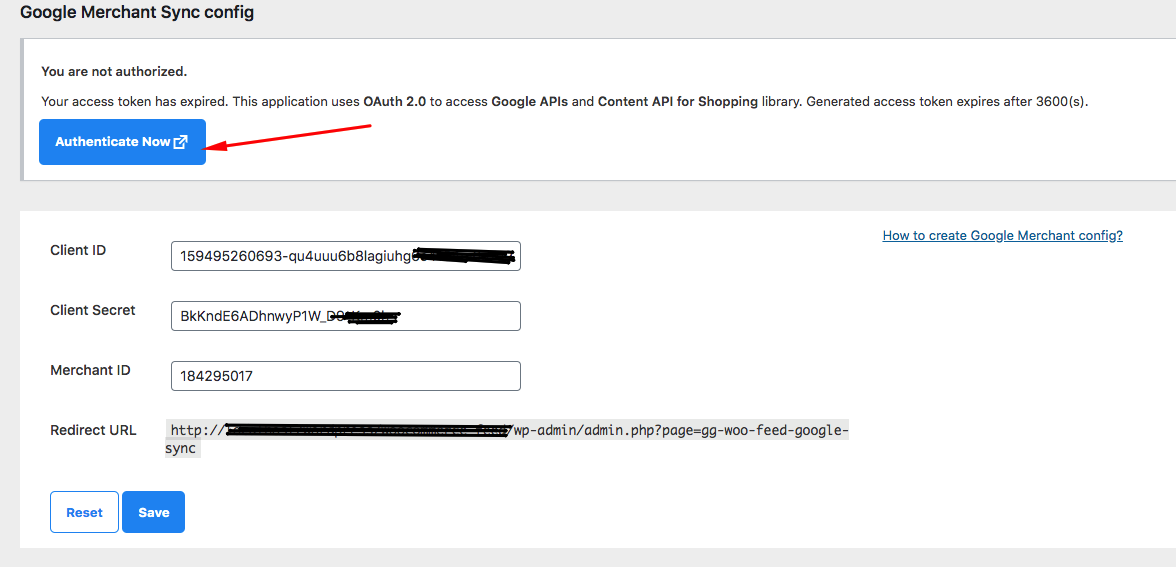The image size is (1176, 567).
Task: Click the Redirect URL label
Action: 93,430
